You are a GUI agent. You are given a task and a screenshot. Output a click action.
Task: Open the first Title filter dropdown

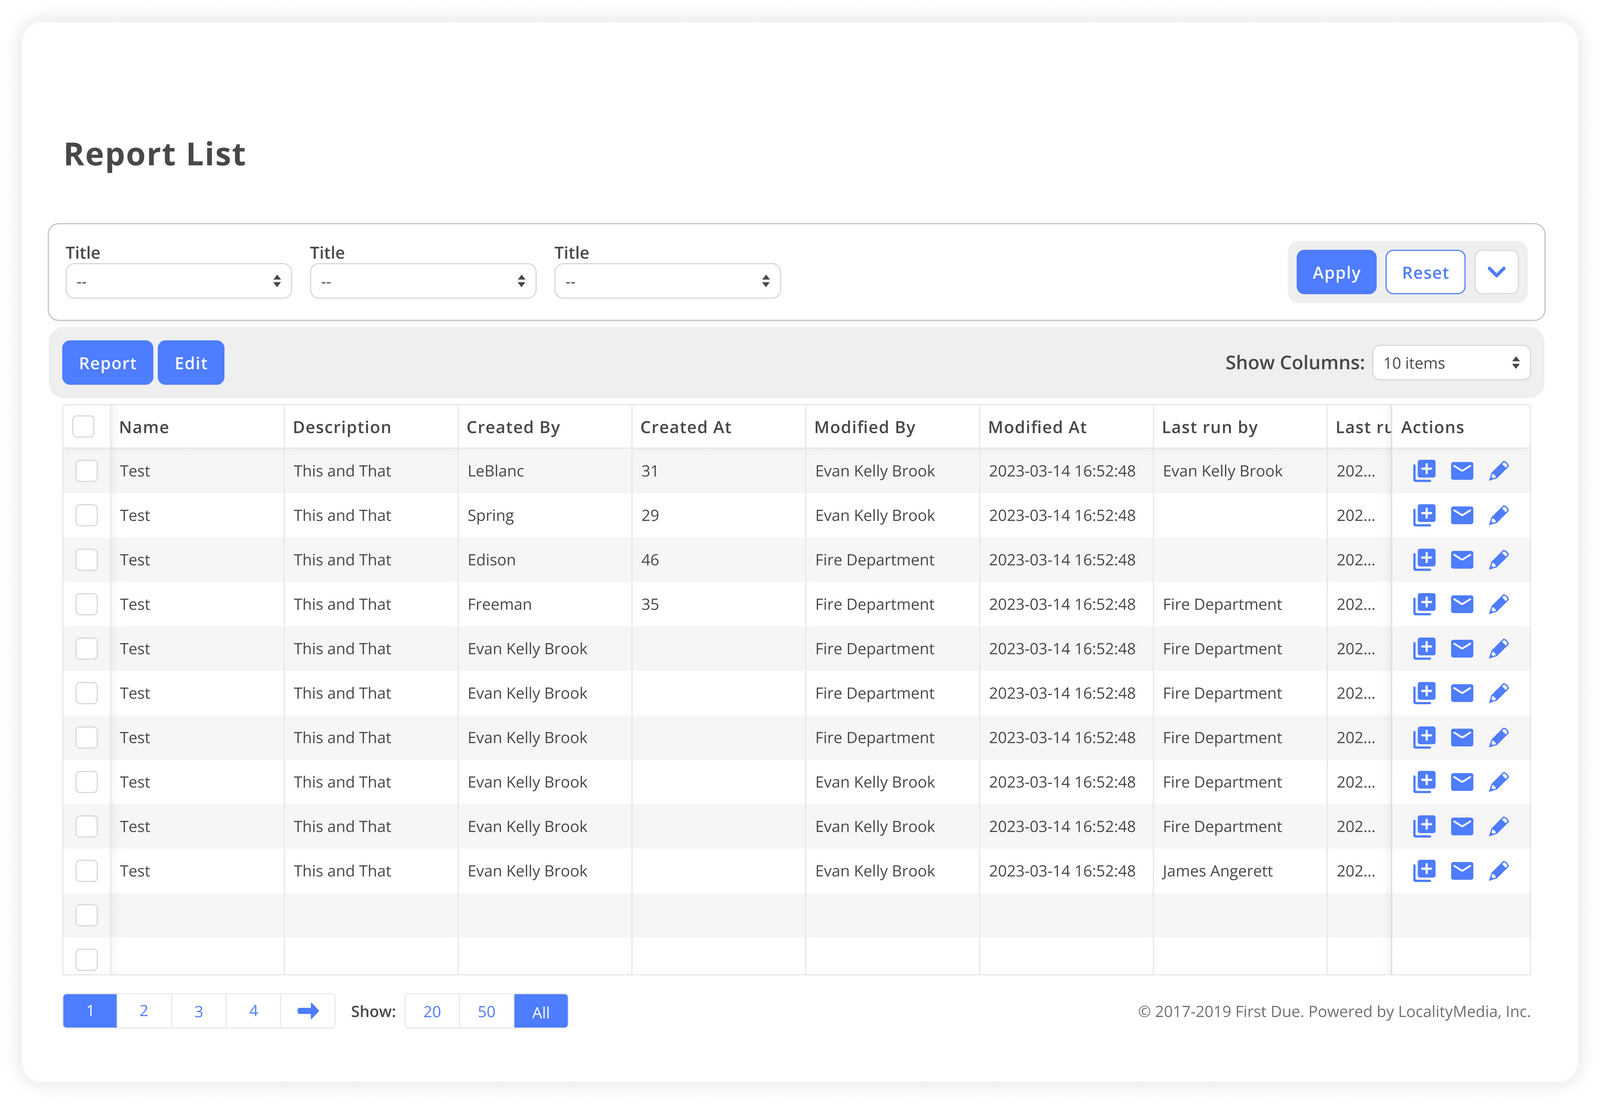coord(178,281)
